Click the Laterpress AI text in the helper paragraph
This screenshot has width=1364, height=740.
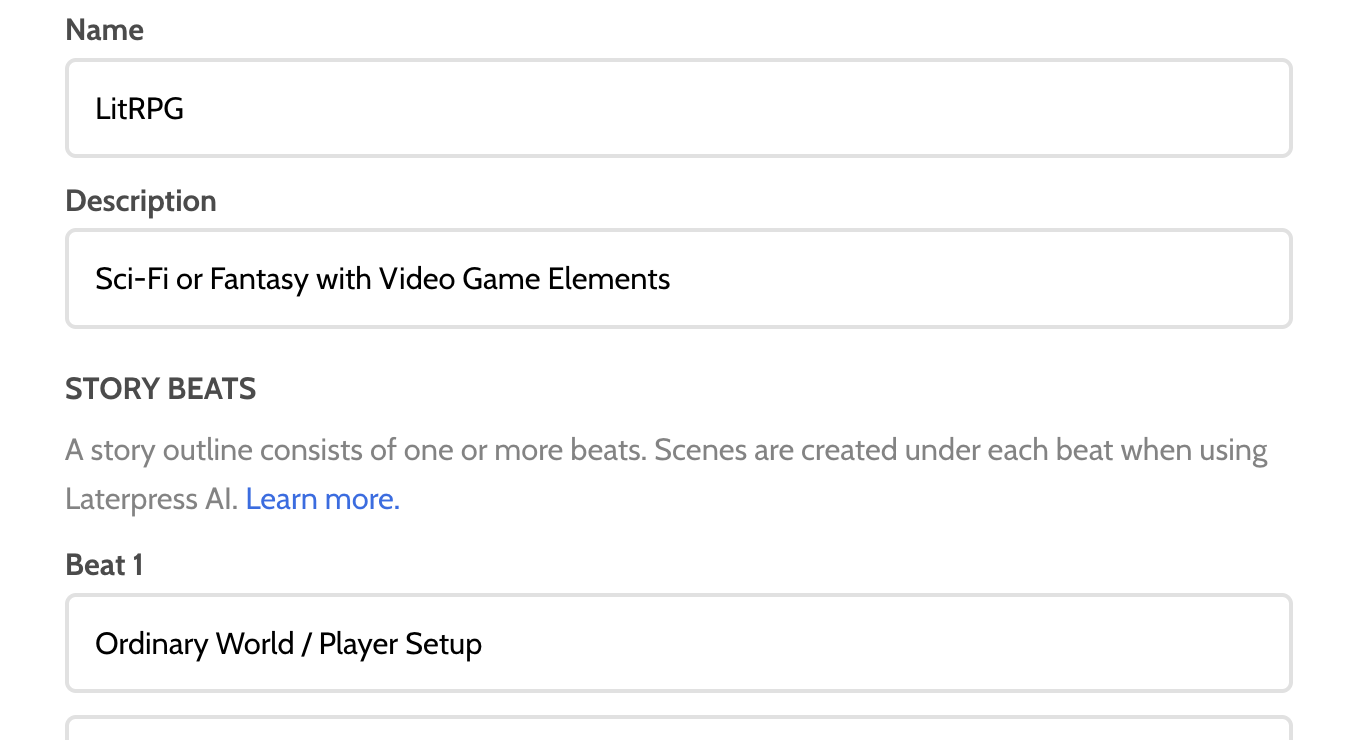coord(152,499)
